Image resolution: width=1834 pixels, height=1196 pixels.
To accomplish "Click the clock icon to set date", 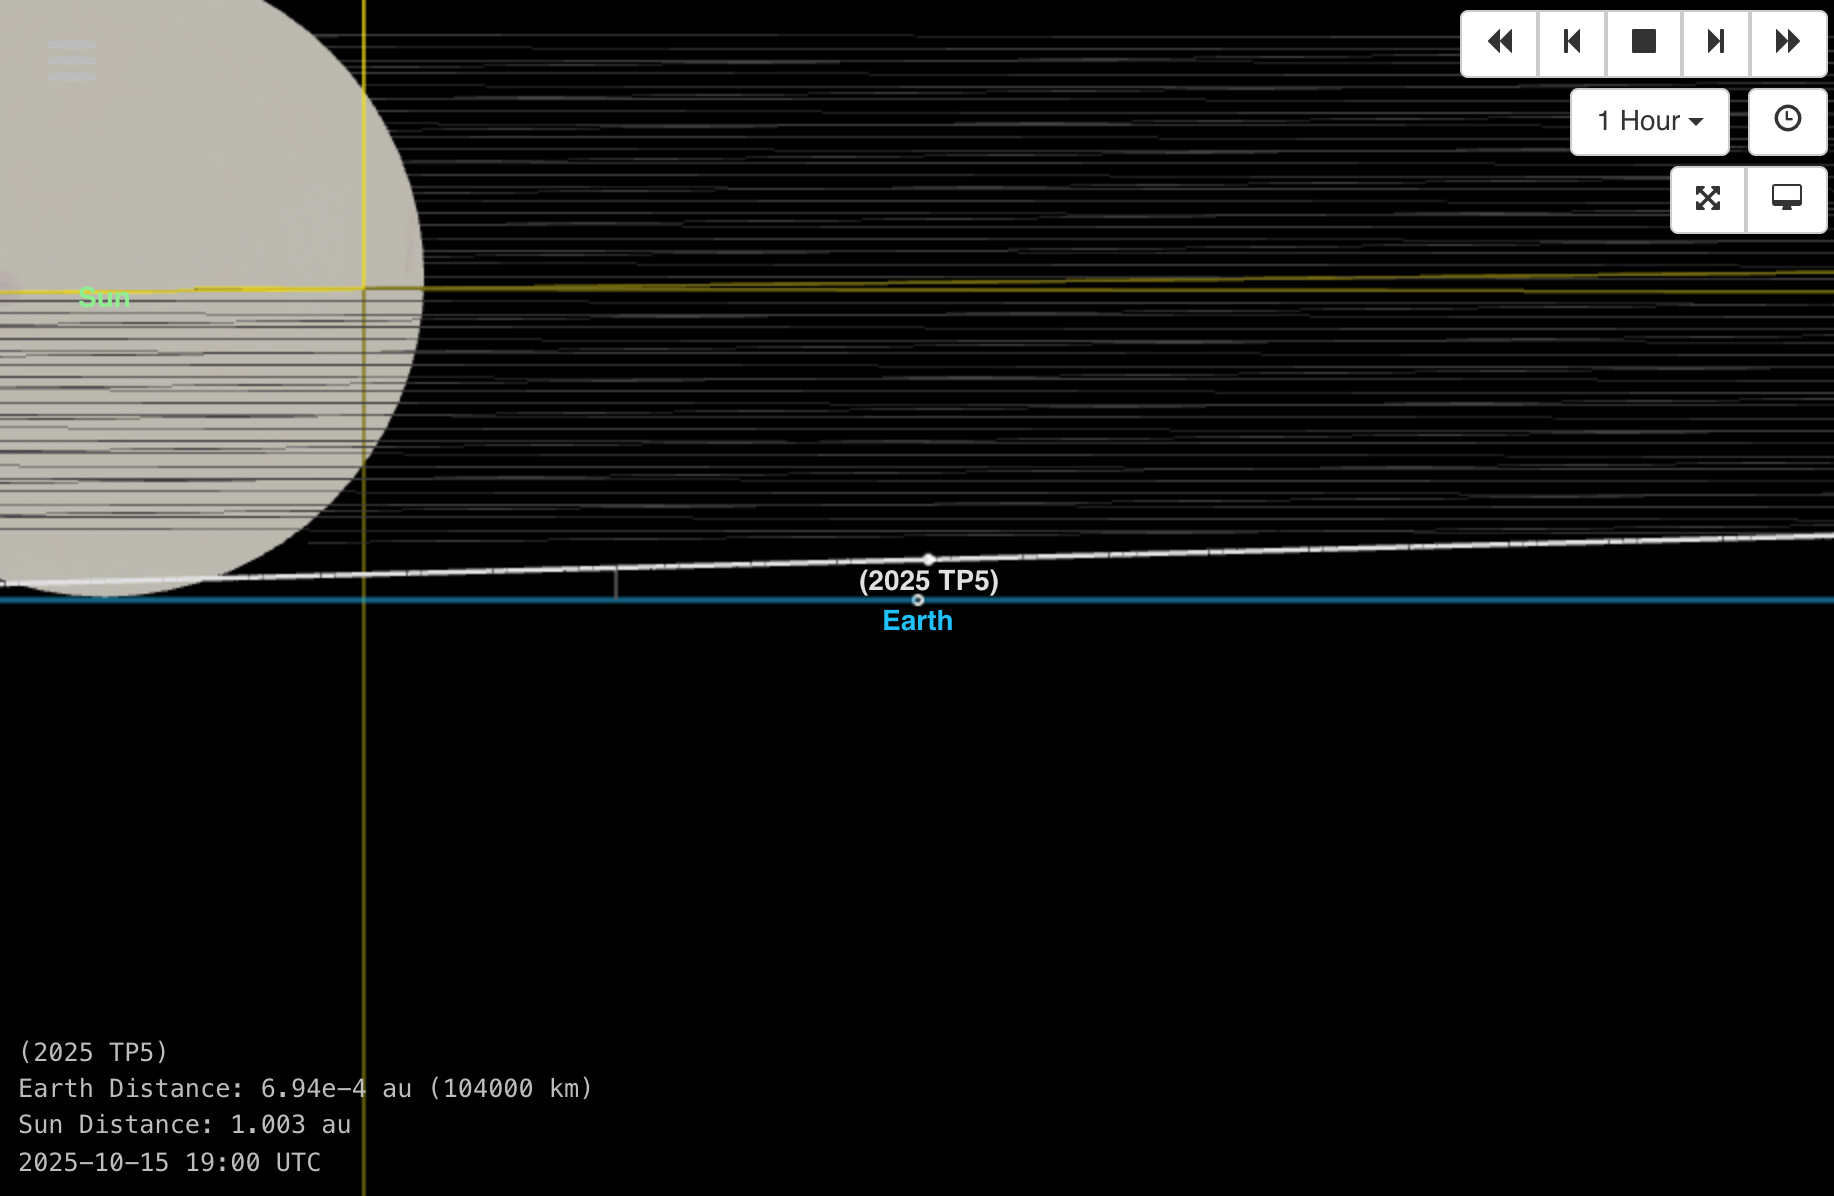I will [1787, 120].
